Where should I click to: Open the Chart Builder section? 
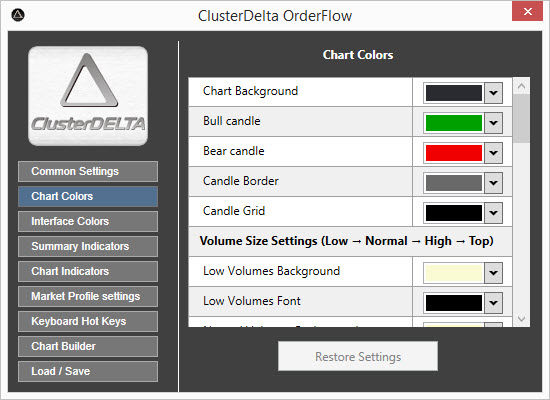[88, 346]
